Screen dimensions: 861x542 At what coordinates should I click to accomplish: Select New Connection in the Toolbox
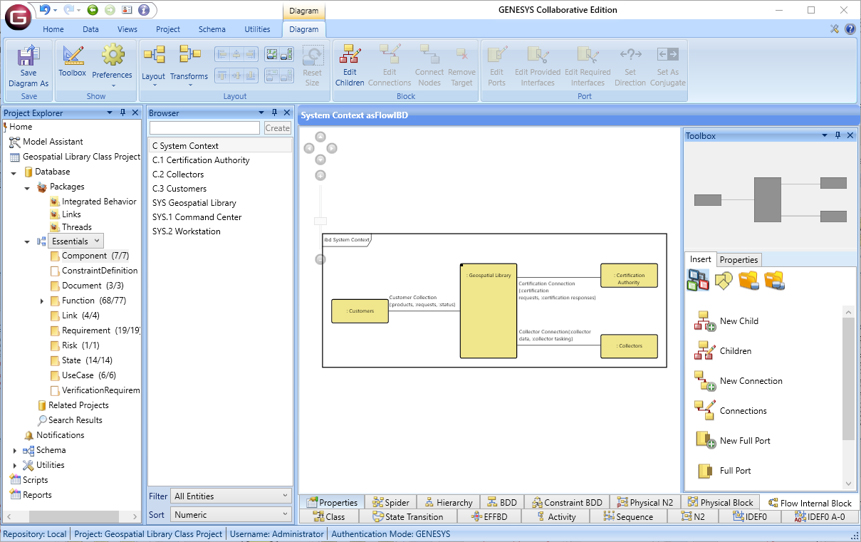[705, 381]
